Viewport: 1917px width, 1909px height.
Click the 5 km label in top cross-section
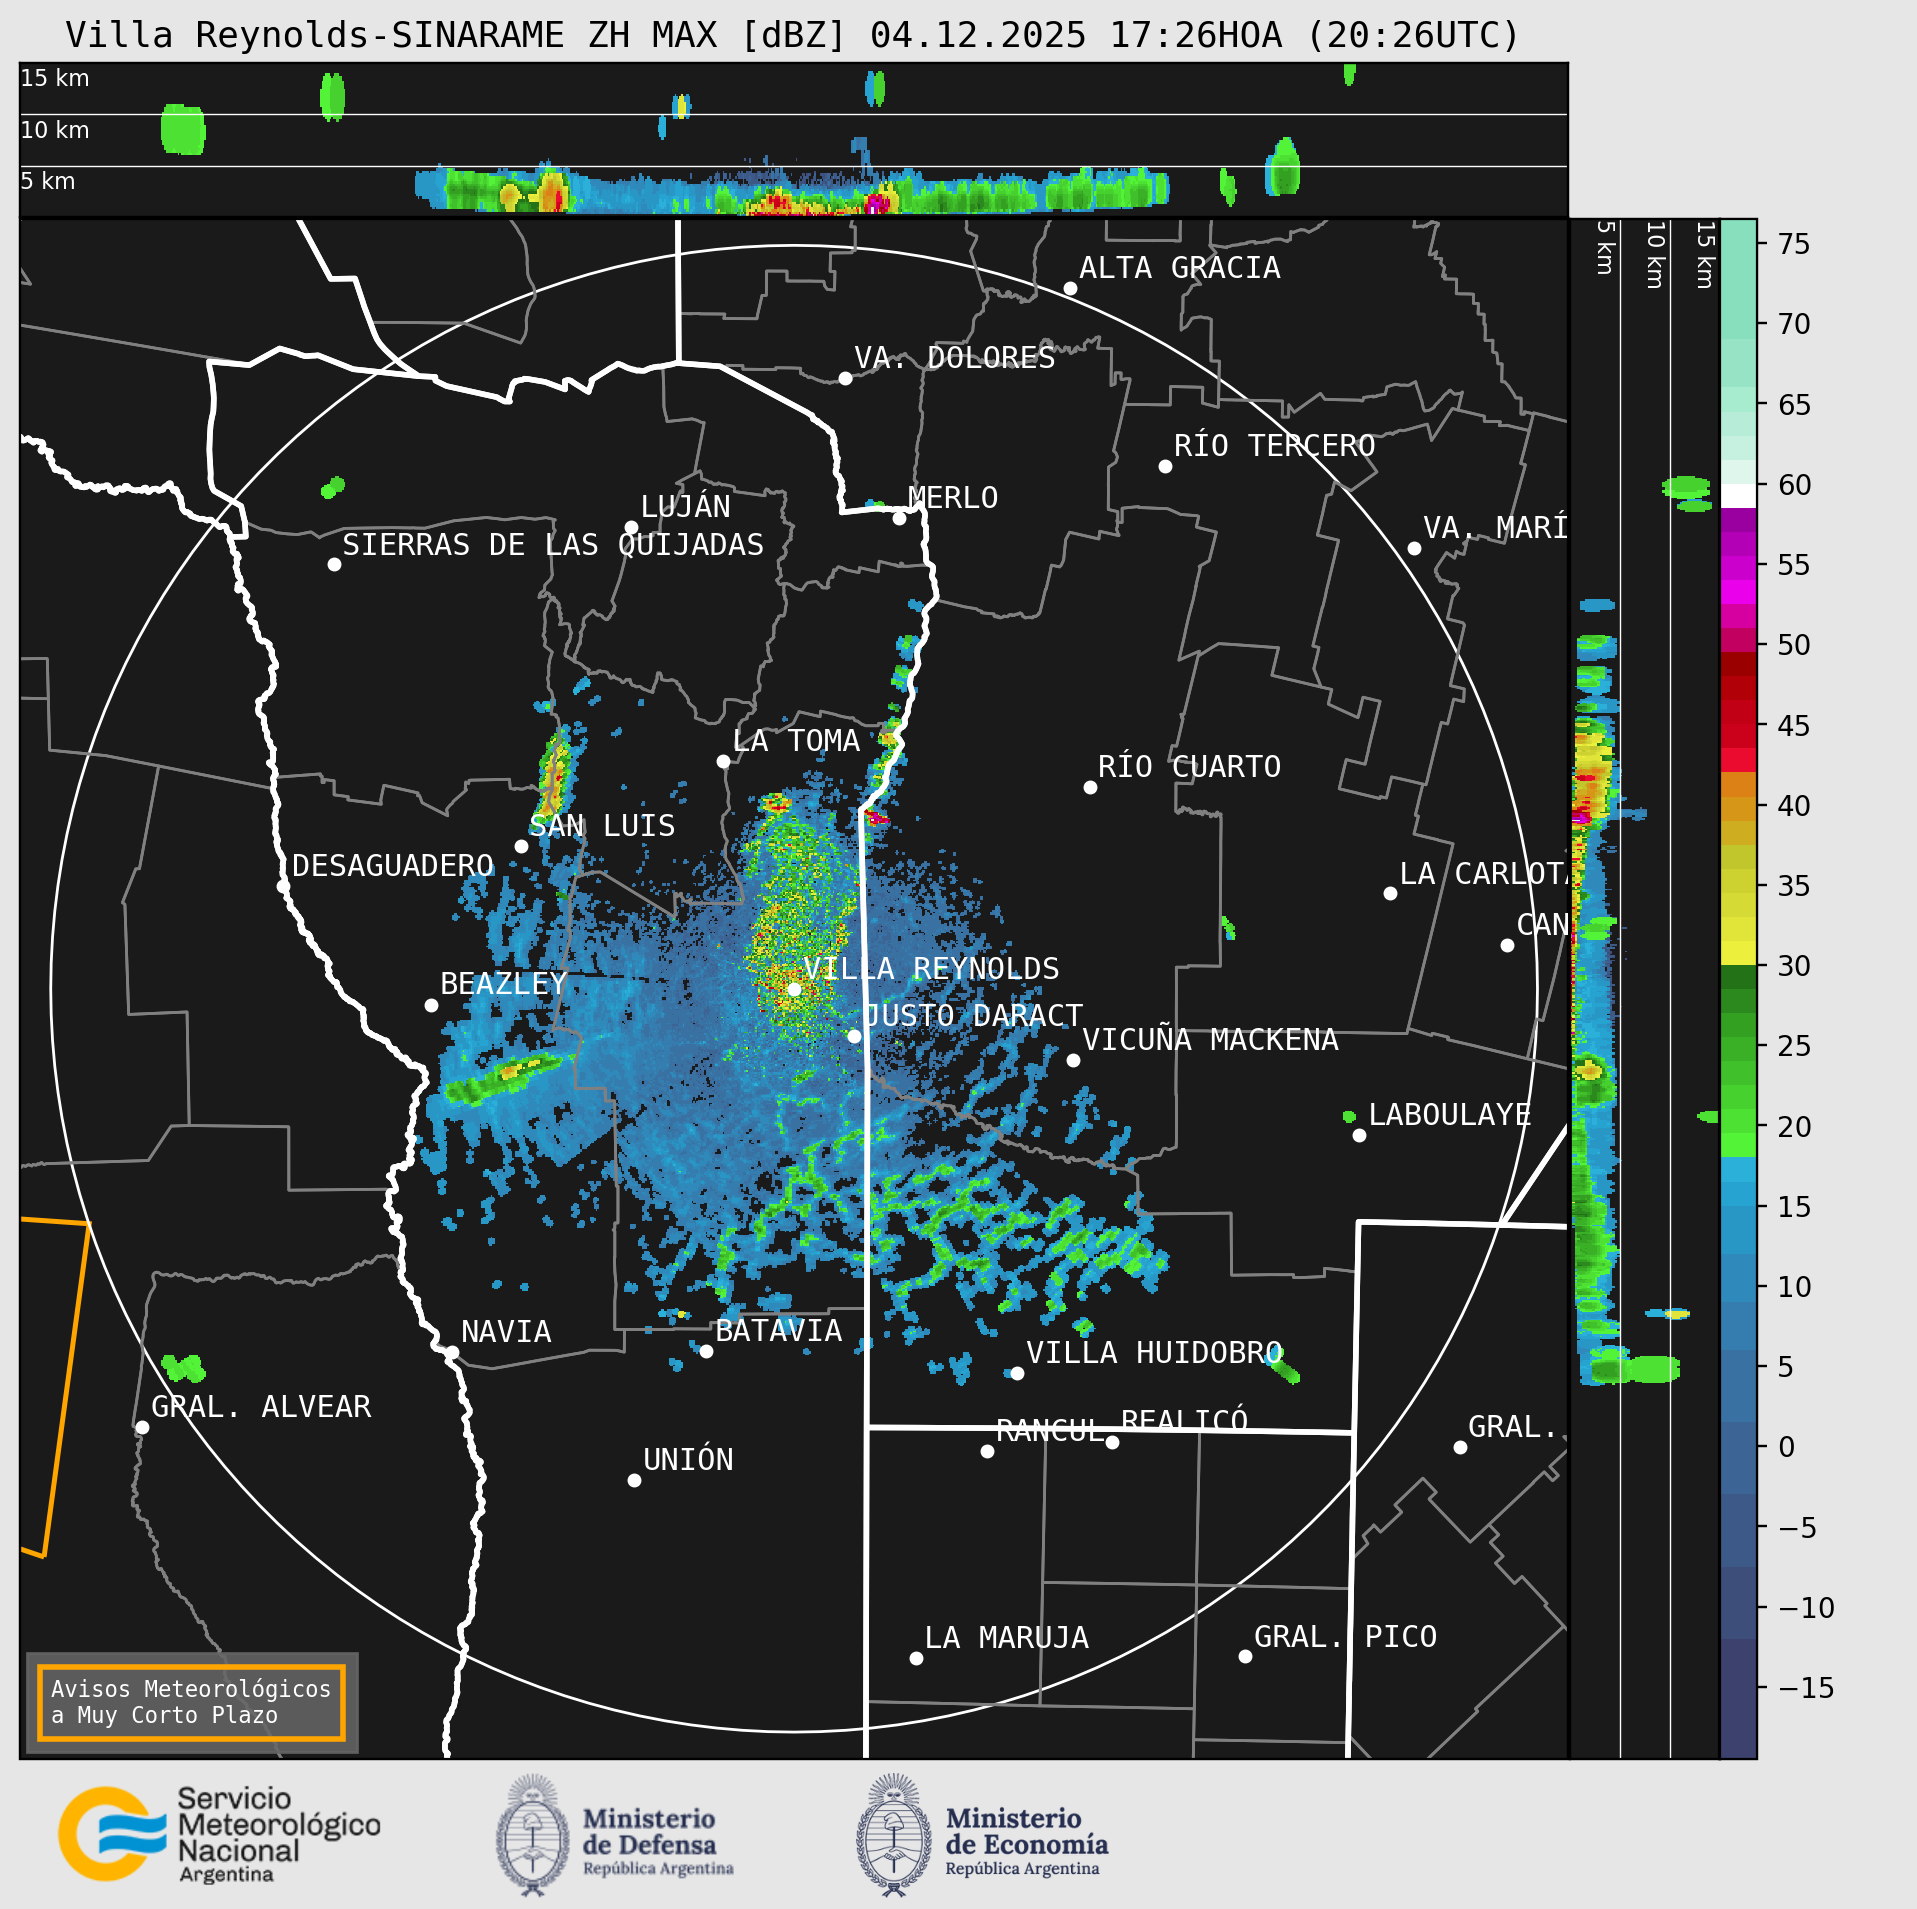coord(48,181)
